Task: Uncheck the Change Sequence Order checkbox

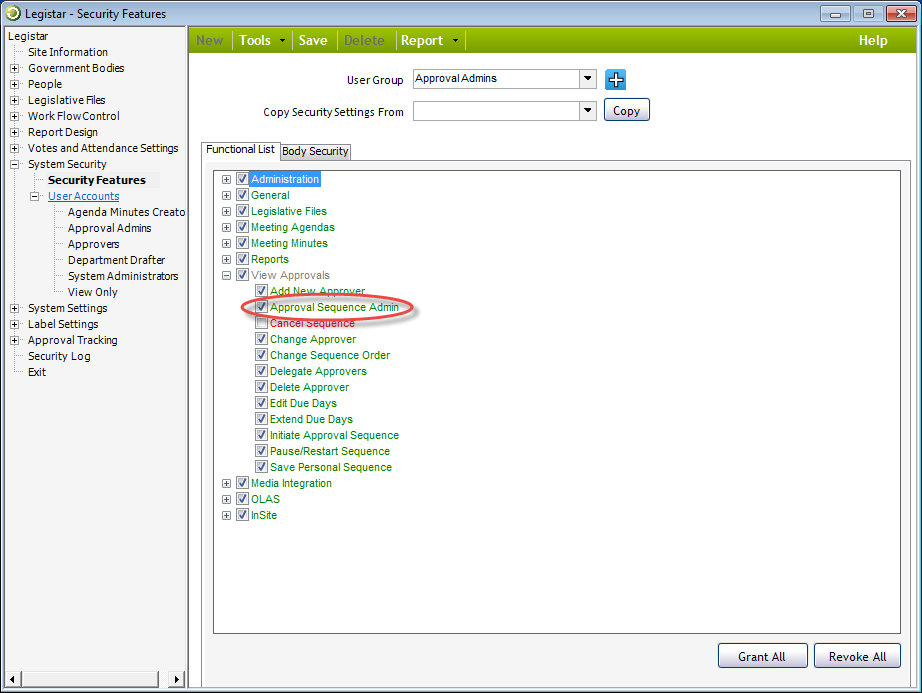Action: pyautogui.click(x=262, y=354)
